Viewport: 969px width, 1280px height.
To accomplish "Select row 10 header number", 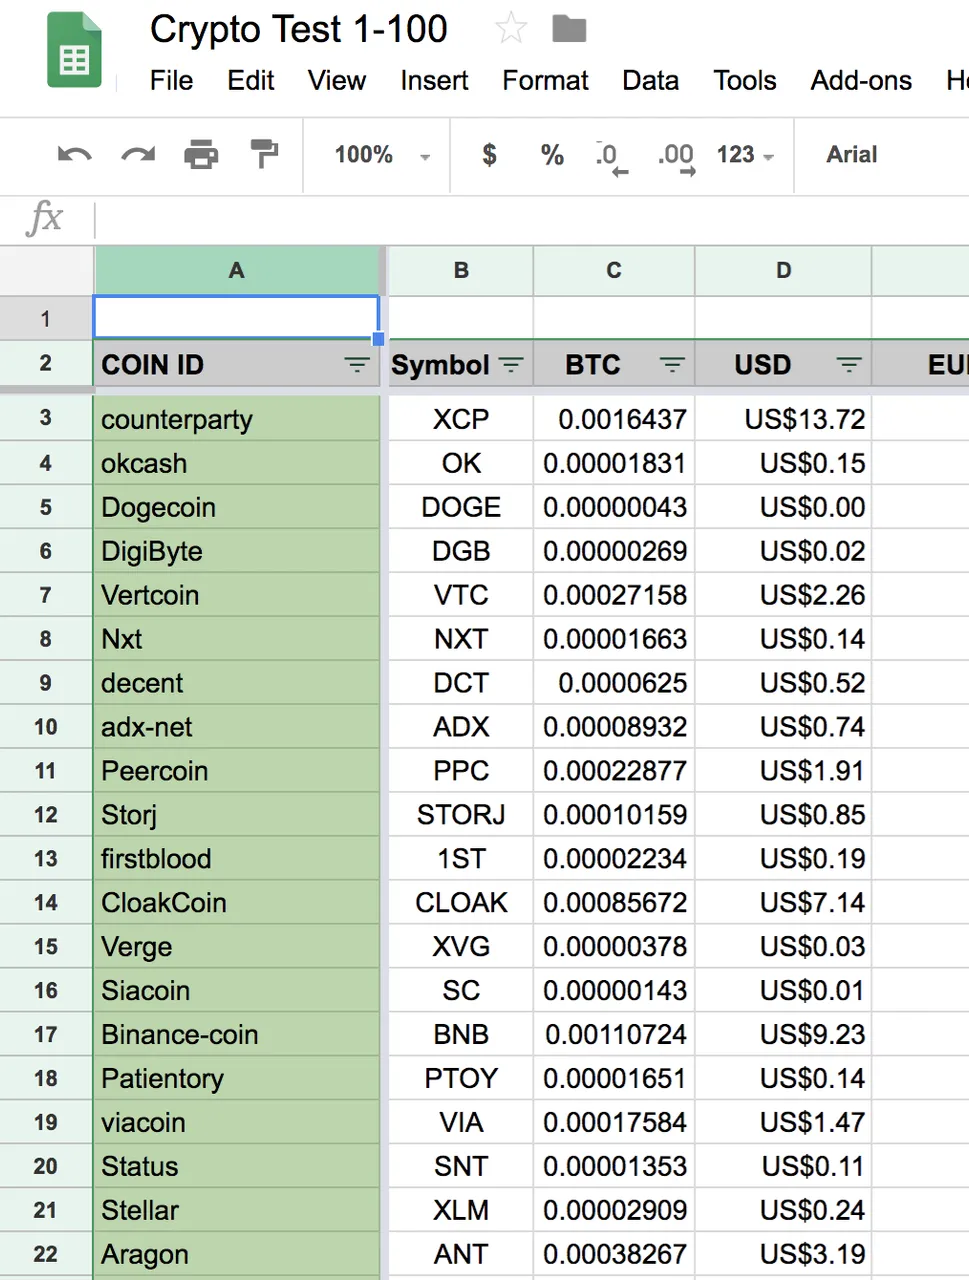I will coord(46,727).
